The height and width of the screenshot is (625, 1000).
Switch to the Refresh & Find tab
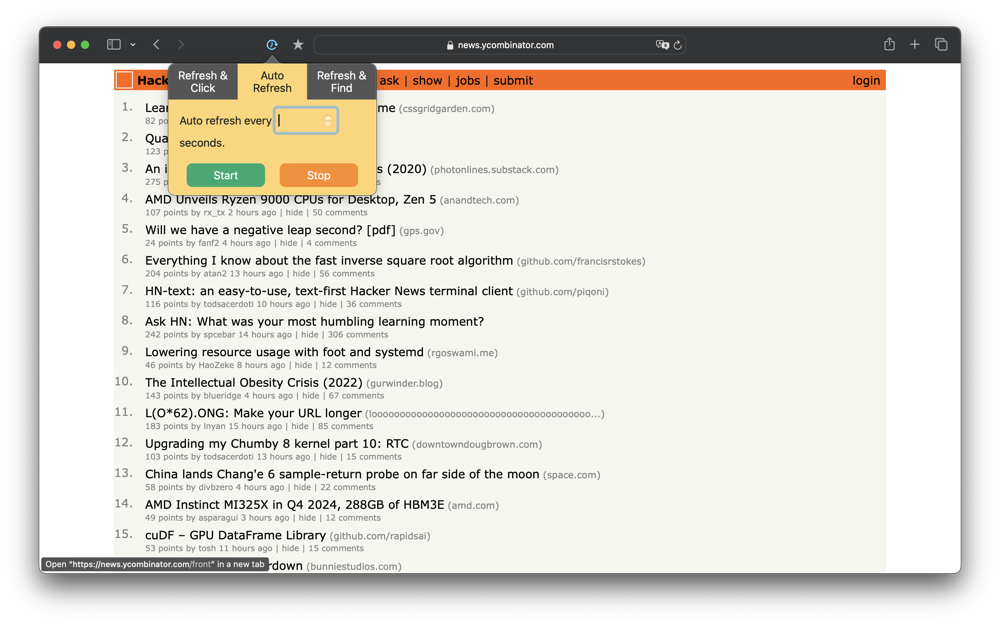[x=342, y=82]
